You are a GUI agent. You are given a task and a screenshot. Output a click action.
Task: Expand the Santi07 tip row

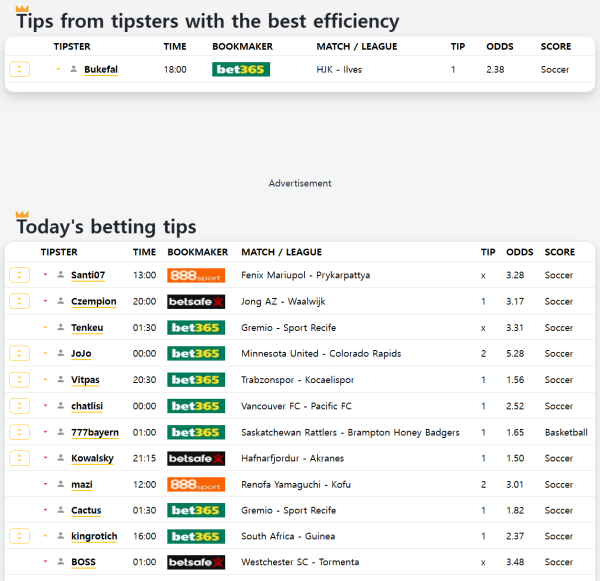click(x=19, y=275)
